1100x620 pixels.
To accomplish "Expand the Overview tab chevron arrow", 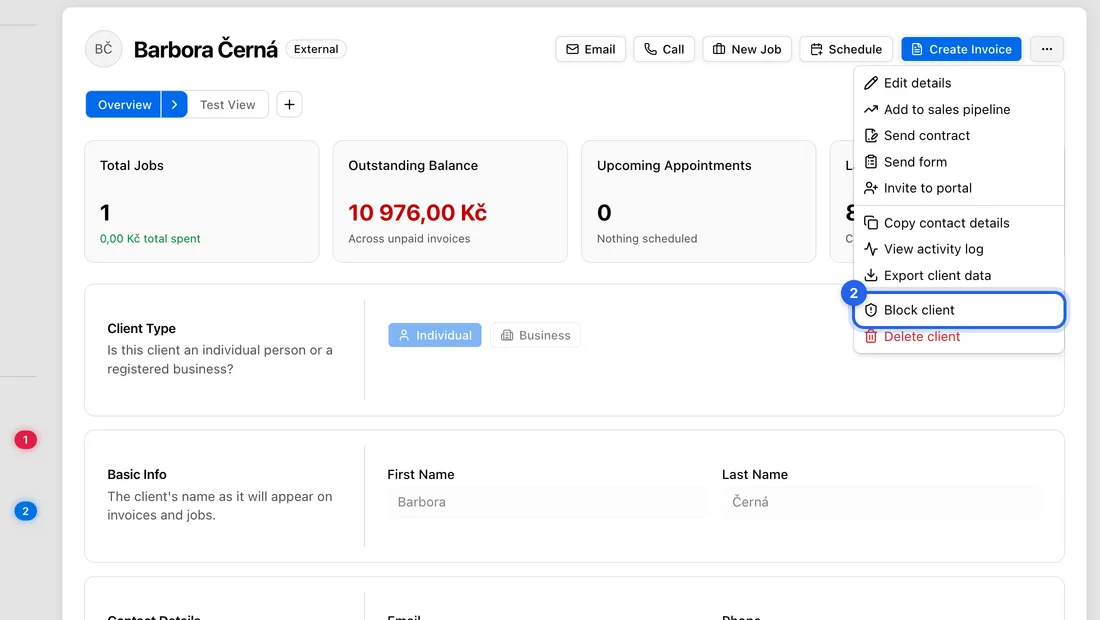I will pos(174,105).
